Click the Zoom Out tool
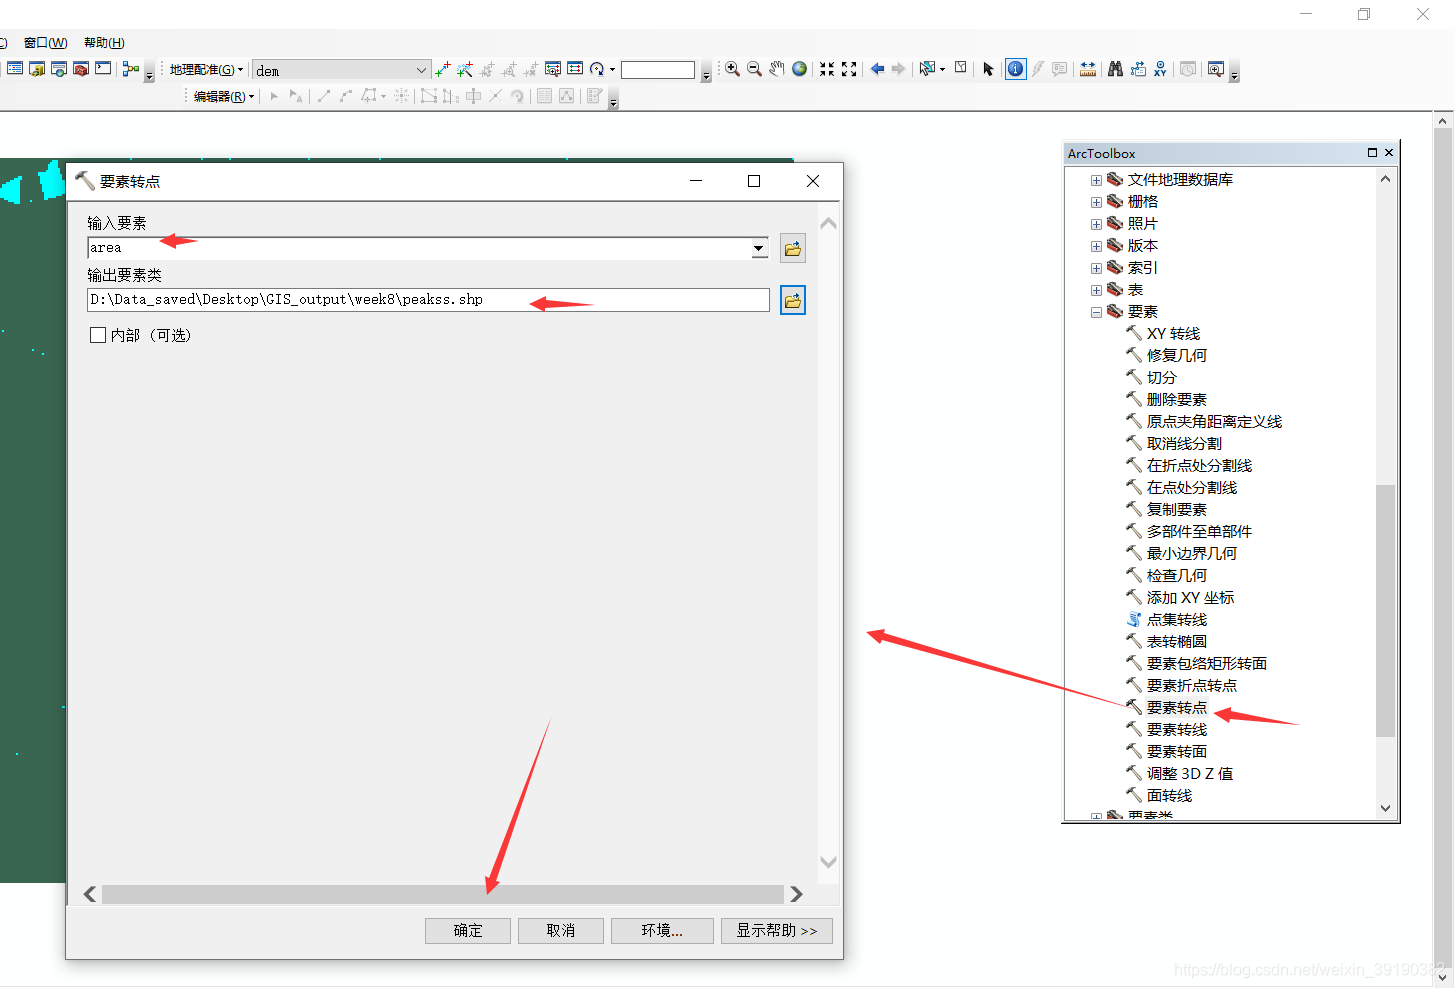 (x=755, y=69)
